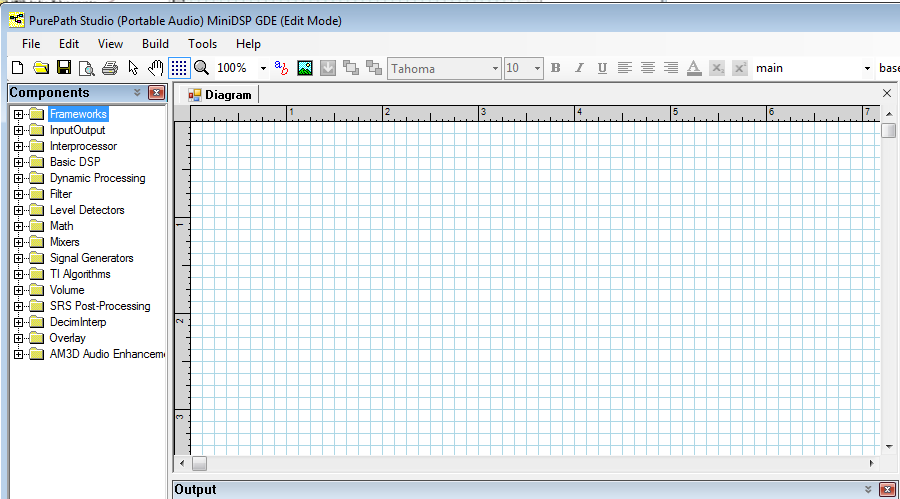The height and width of the screenshot is (499, 900).
Task: Select the hand pan tool
Action: point(156,68)
